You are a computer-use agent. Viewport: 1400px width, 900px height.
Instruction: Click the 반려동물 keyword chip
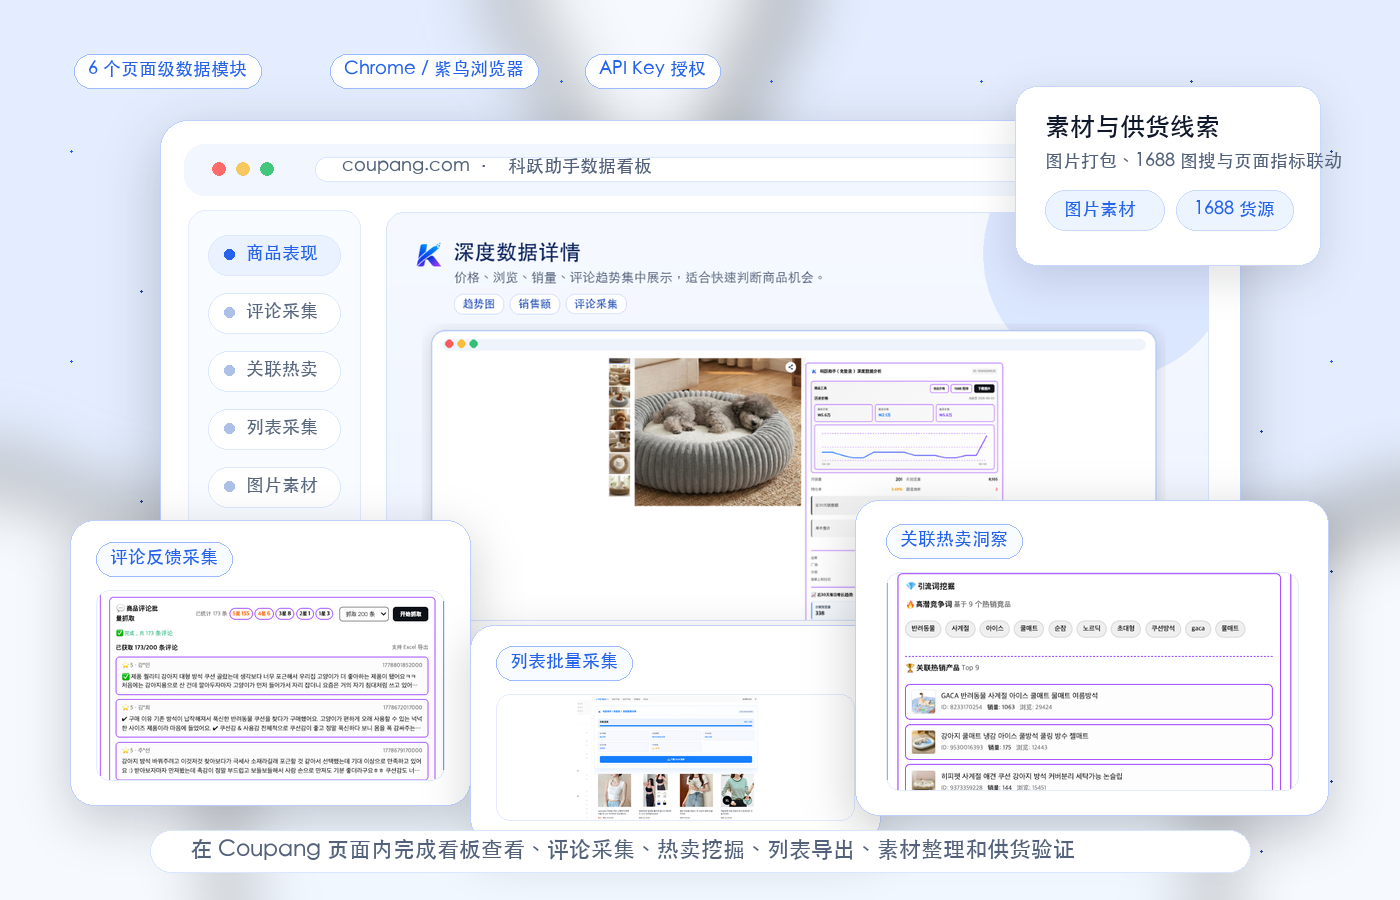(x=923, y=629)
